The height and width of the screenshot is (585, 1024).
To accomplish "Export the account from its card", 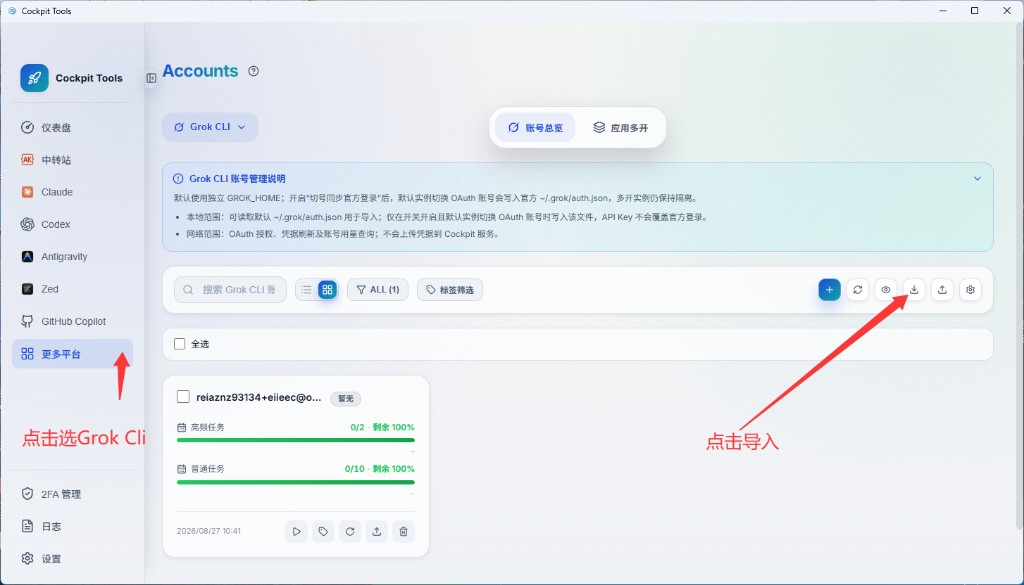I will 377,531.
